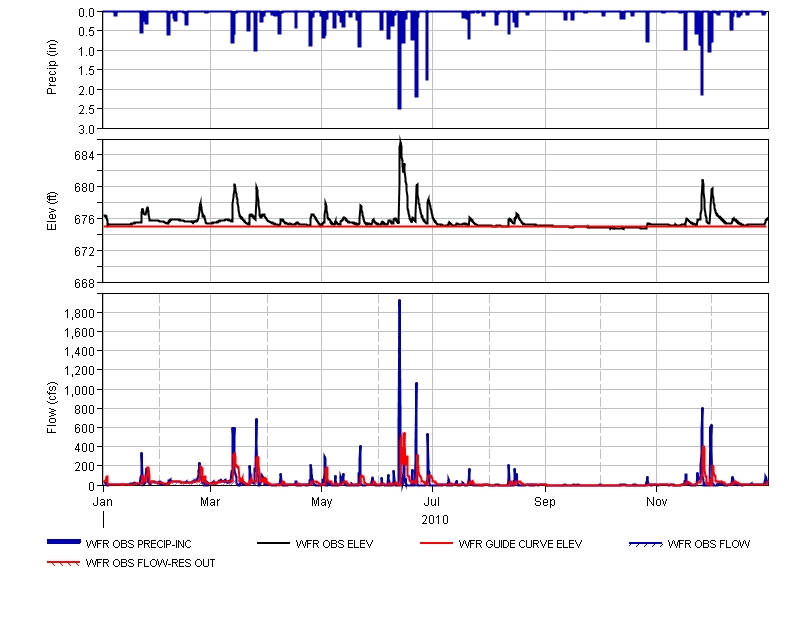Click the 2.5 precipitation tick label
The width and height of the screenshot is (800, 627).
86,110
